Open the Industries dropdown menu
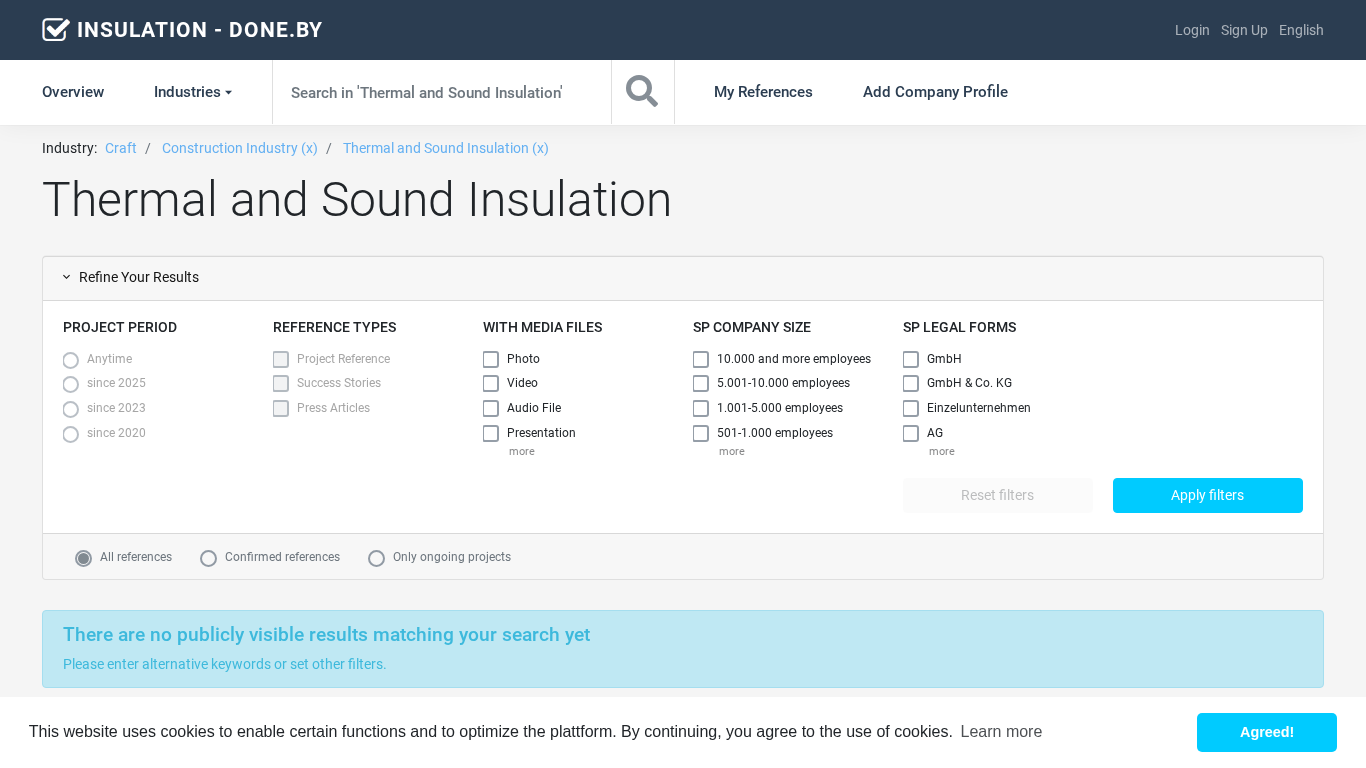1366x768 pixels. tap(193, 92)
